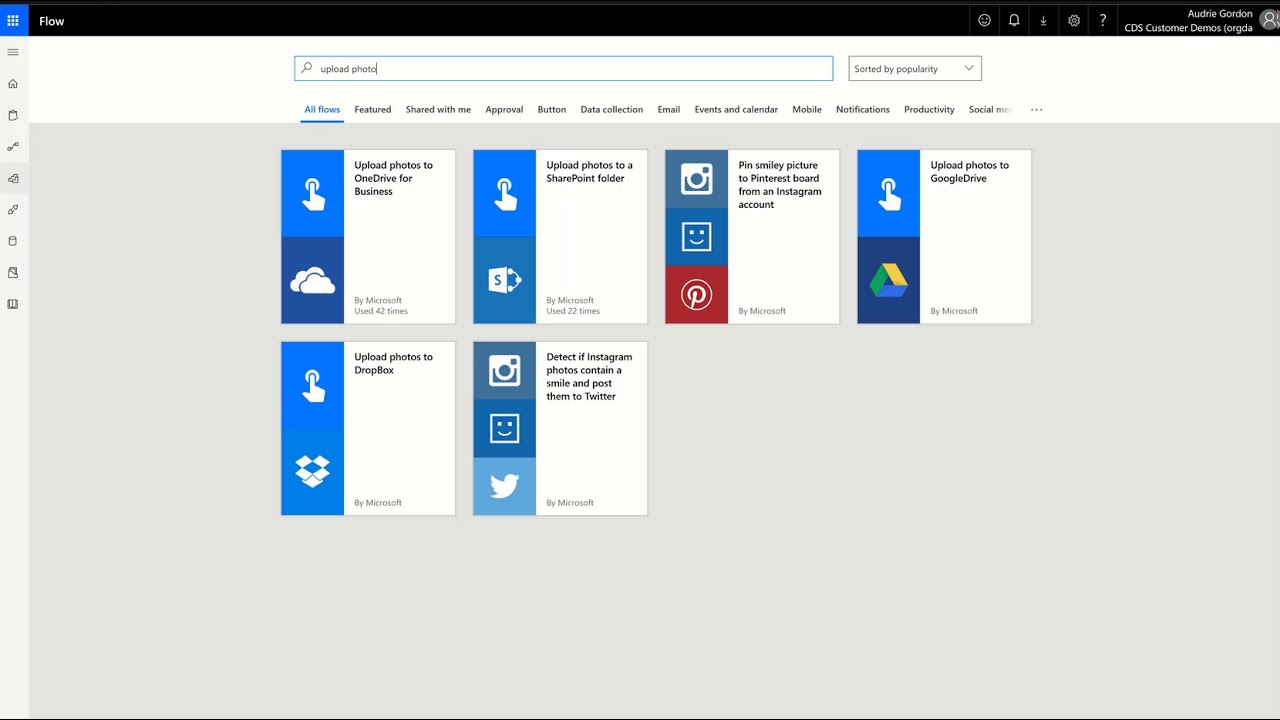Click Google Drive icon on template card

point(889,281)
